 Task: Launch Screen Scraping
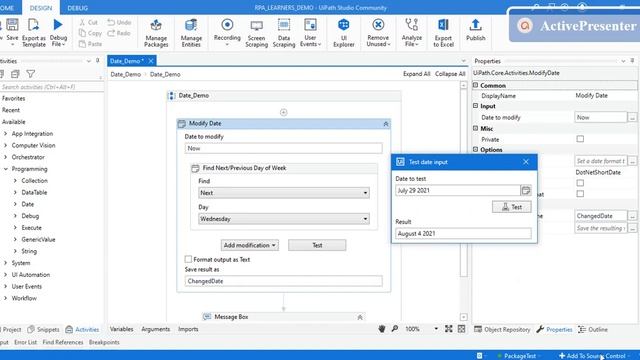tap(256, 32)
